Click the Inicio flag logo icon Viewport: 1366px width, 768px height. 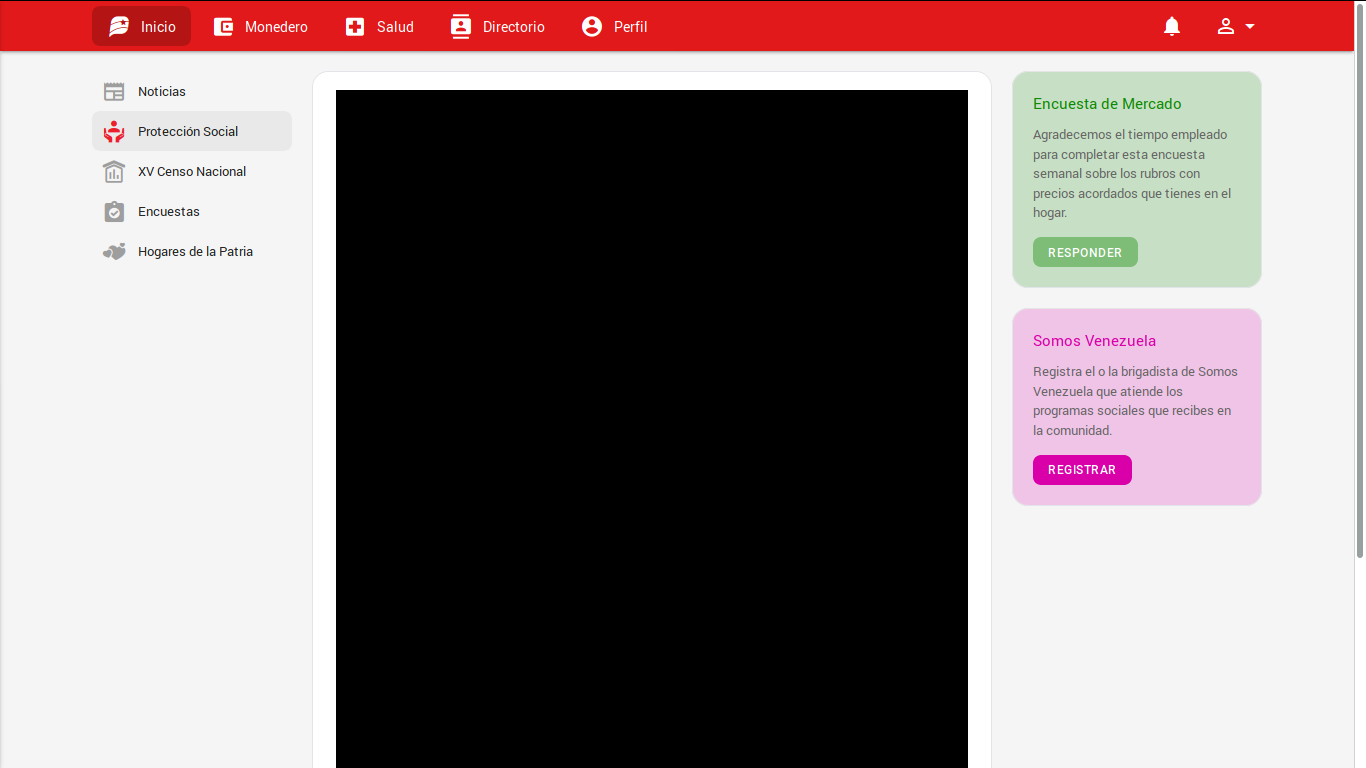(119, 27)
